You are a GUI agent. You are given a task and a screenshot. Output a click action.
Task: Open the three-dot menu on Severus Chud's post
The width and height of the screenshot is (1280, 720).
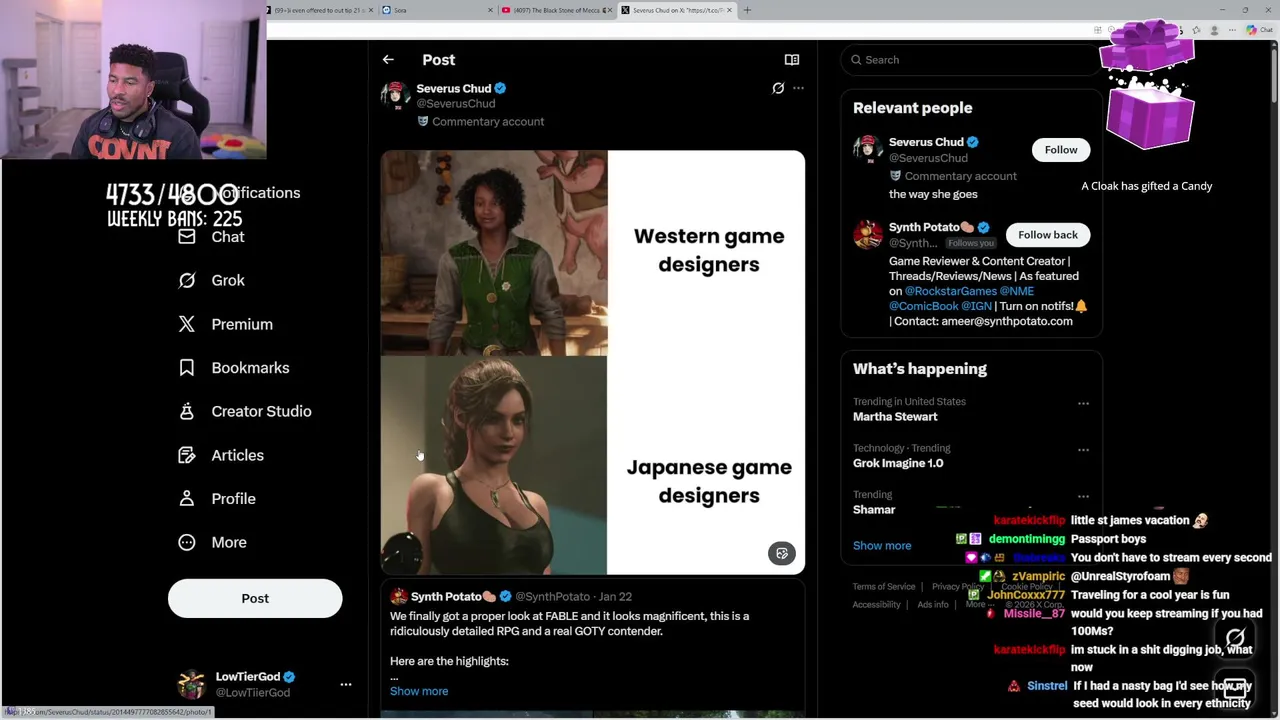[798, 88]
